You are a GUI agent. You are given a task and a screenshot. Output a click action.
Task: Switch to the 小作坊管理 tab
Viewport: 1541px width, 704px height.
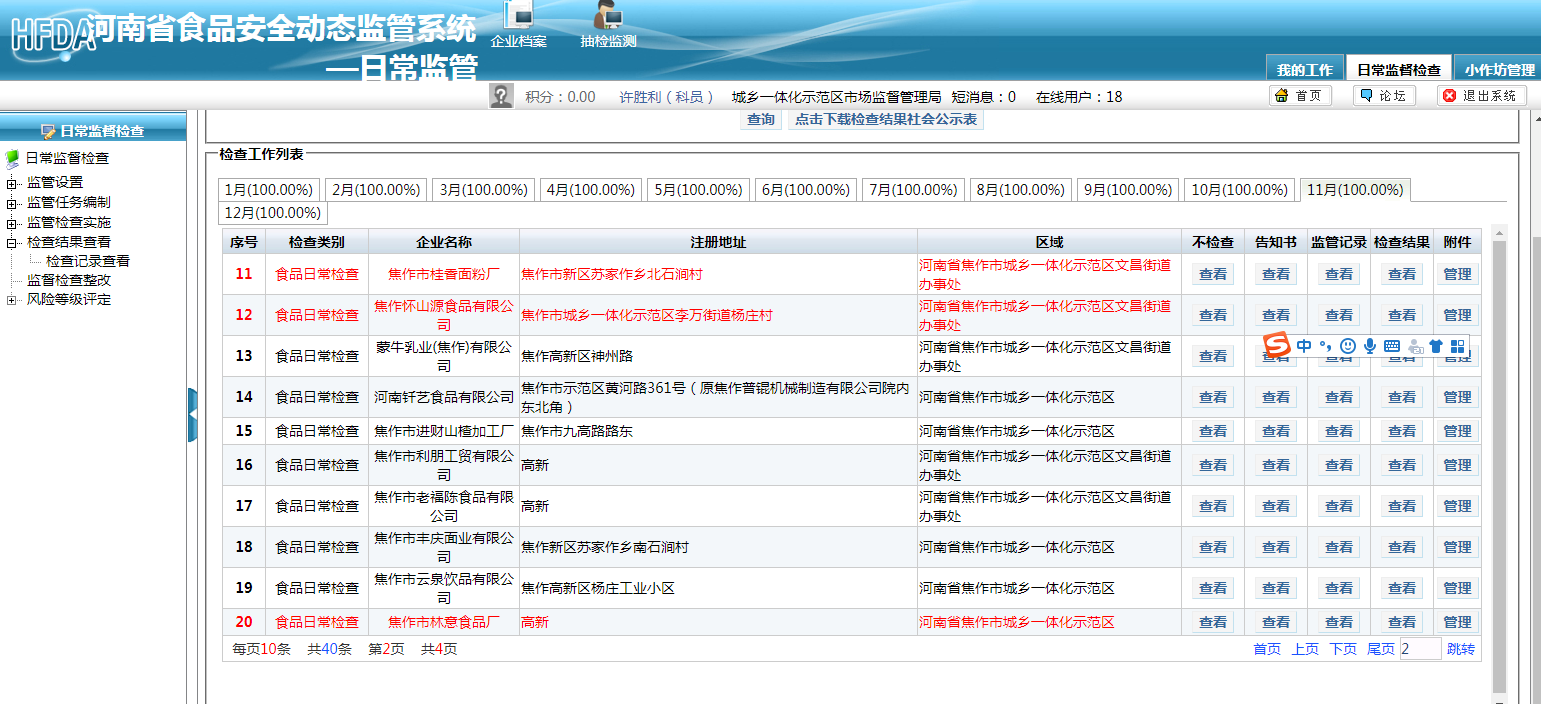click(x=1499, y=69)
